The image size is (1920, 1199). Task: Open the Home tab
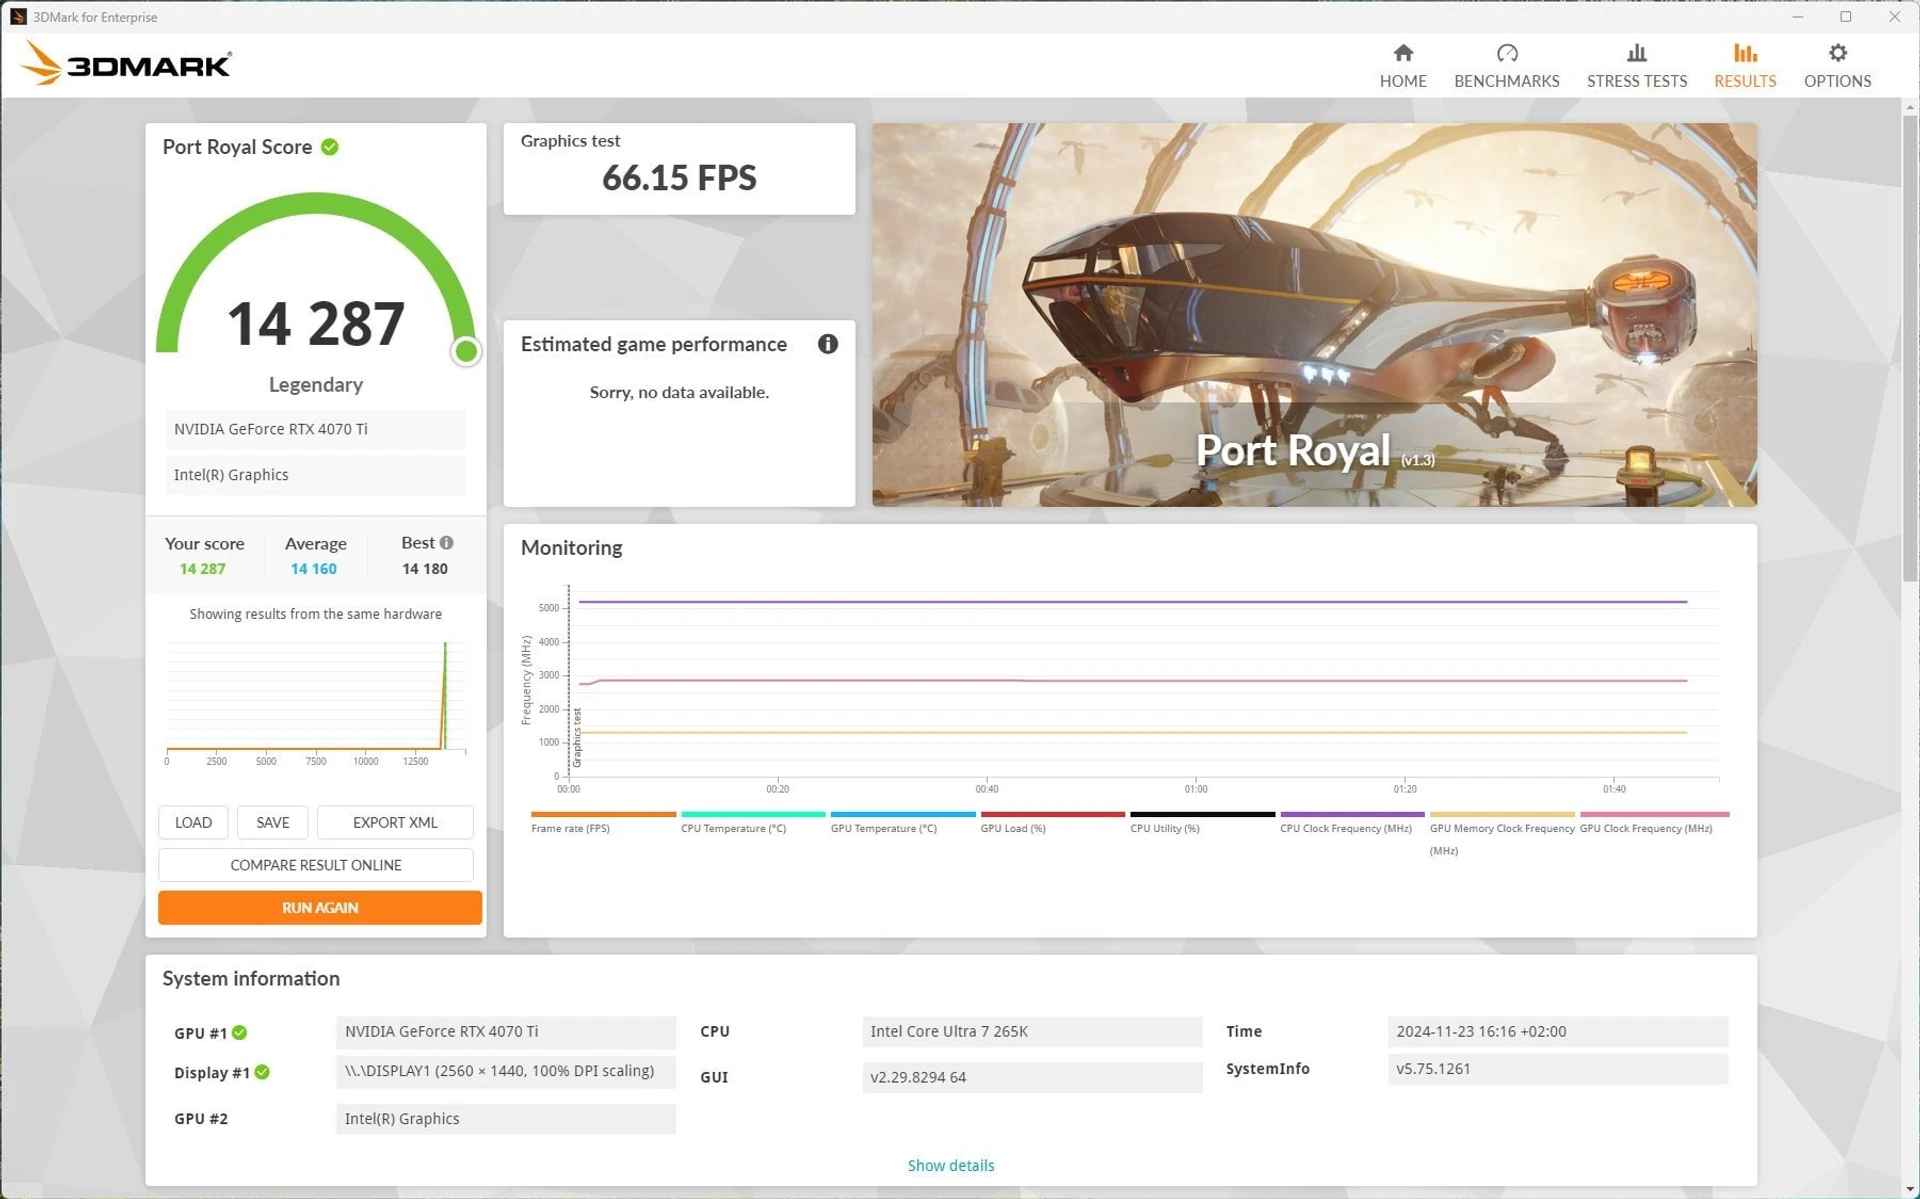pos(1402,66)
